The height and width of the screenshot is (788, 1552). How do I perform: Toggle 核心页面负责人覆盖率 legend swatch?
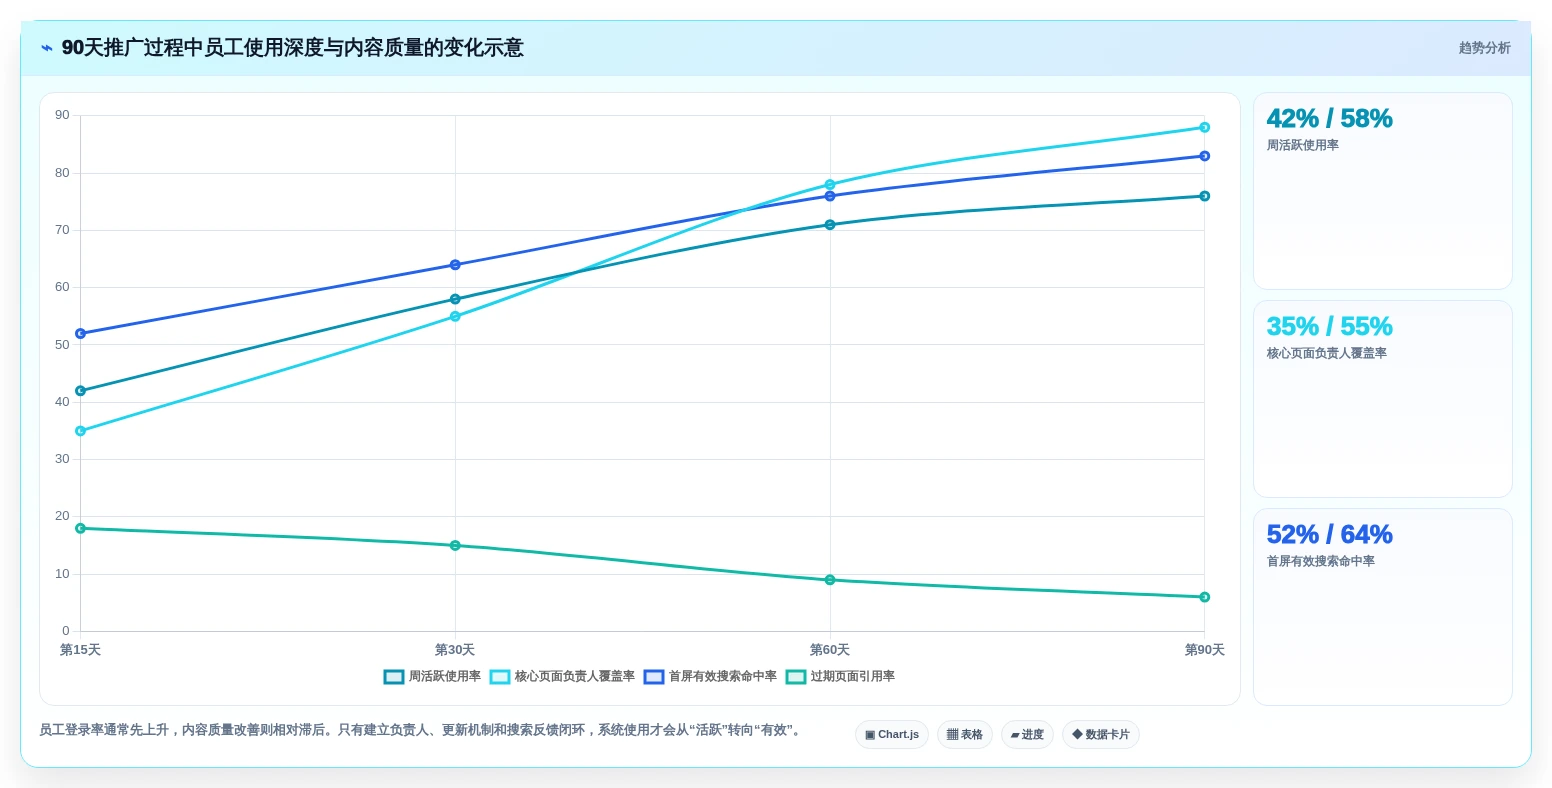point(500,677)
